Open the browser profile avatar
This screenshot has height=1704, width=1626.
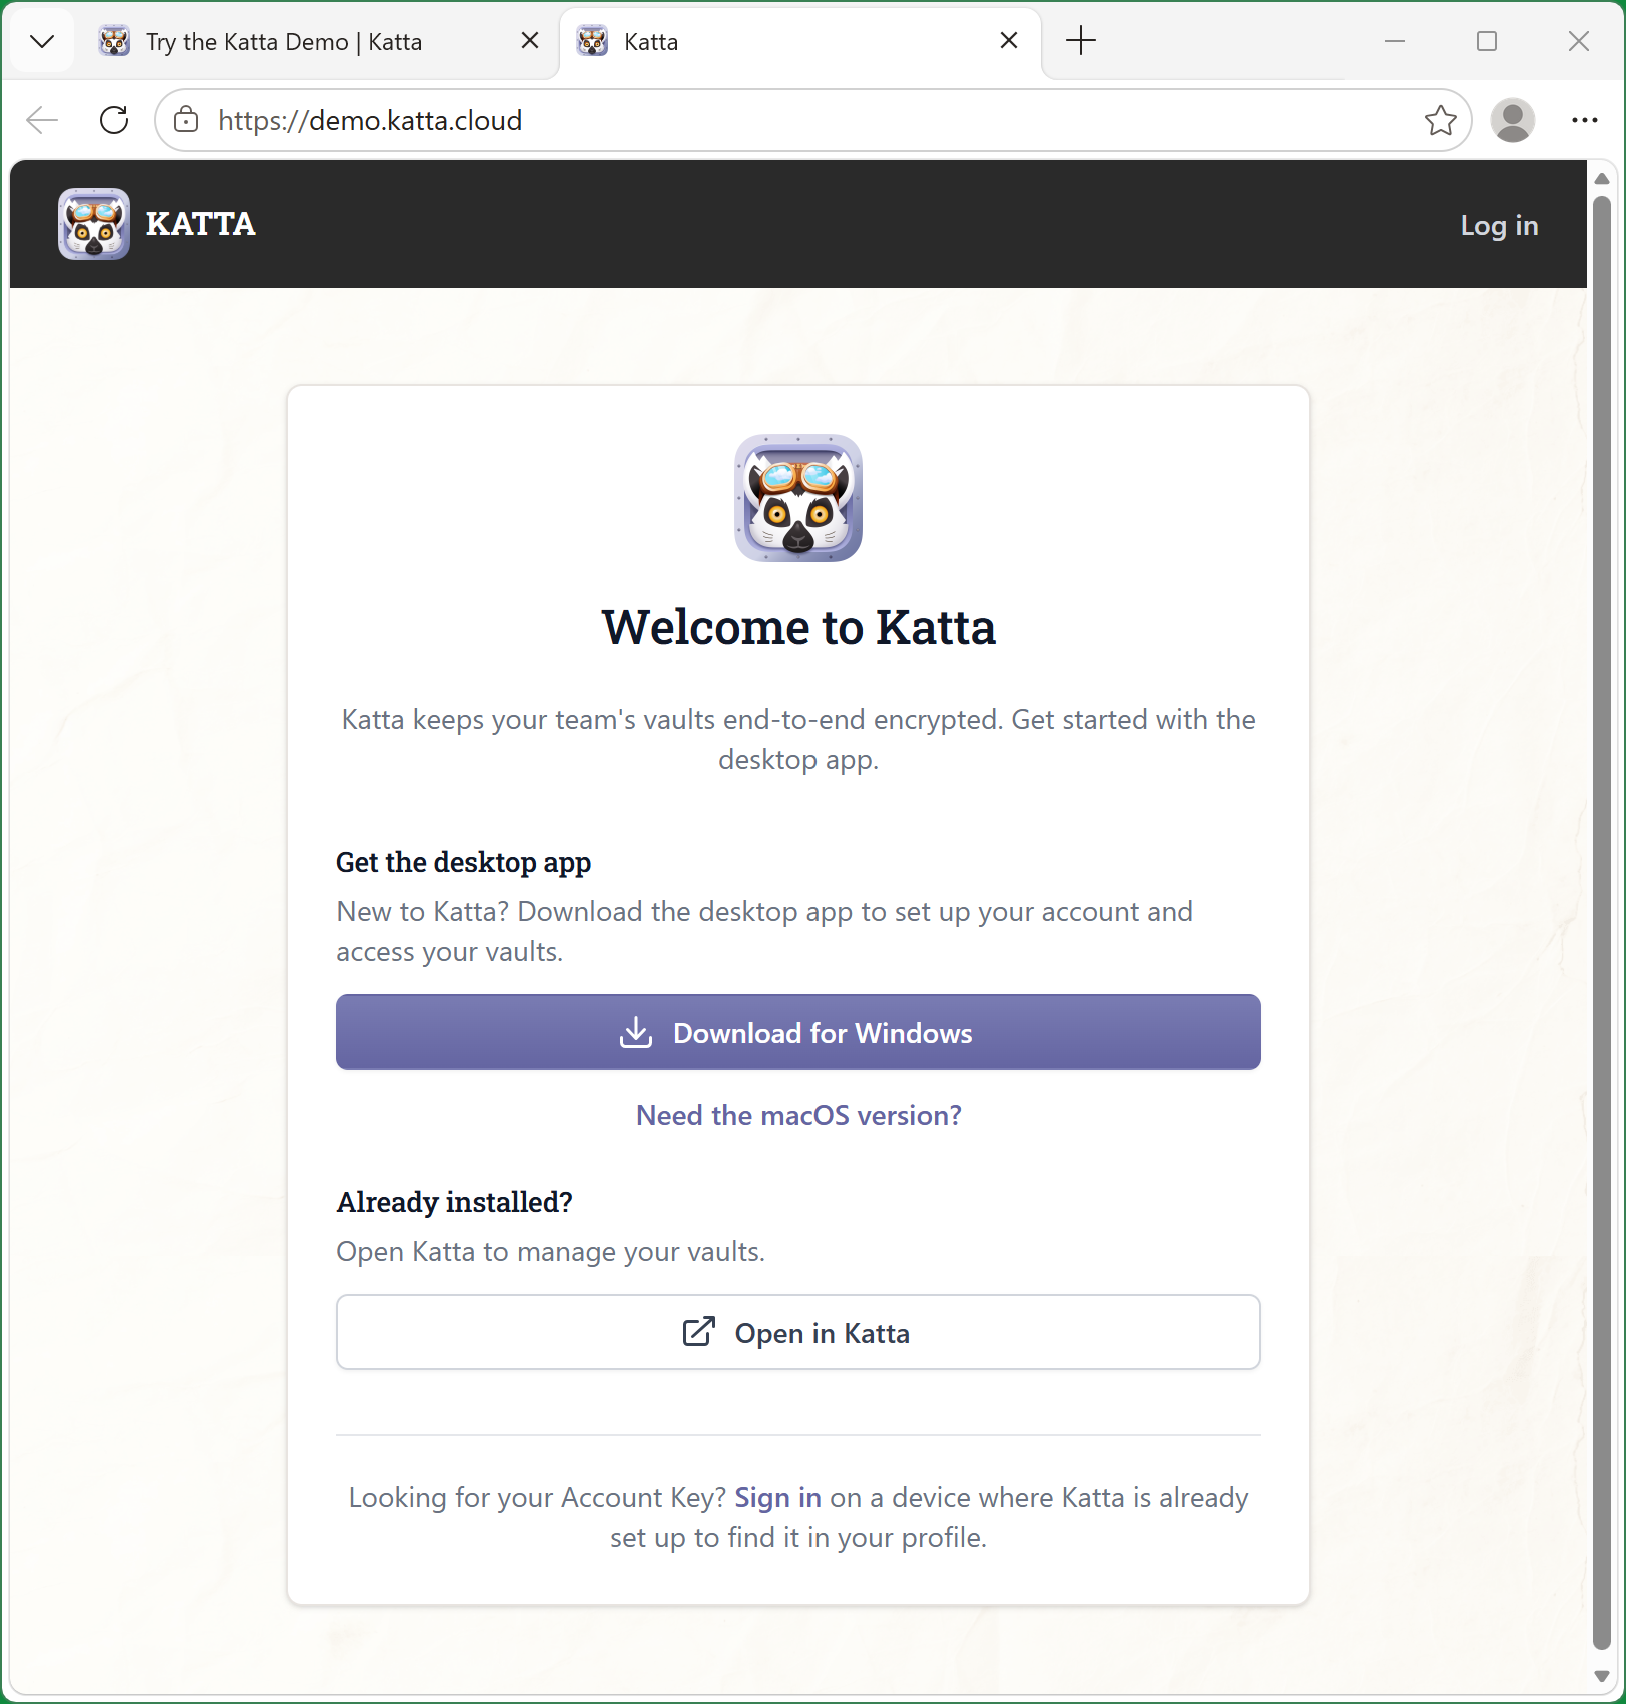[x=1513, y=120]
